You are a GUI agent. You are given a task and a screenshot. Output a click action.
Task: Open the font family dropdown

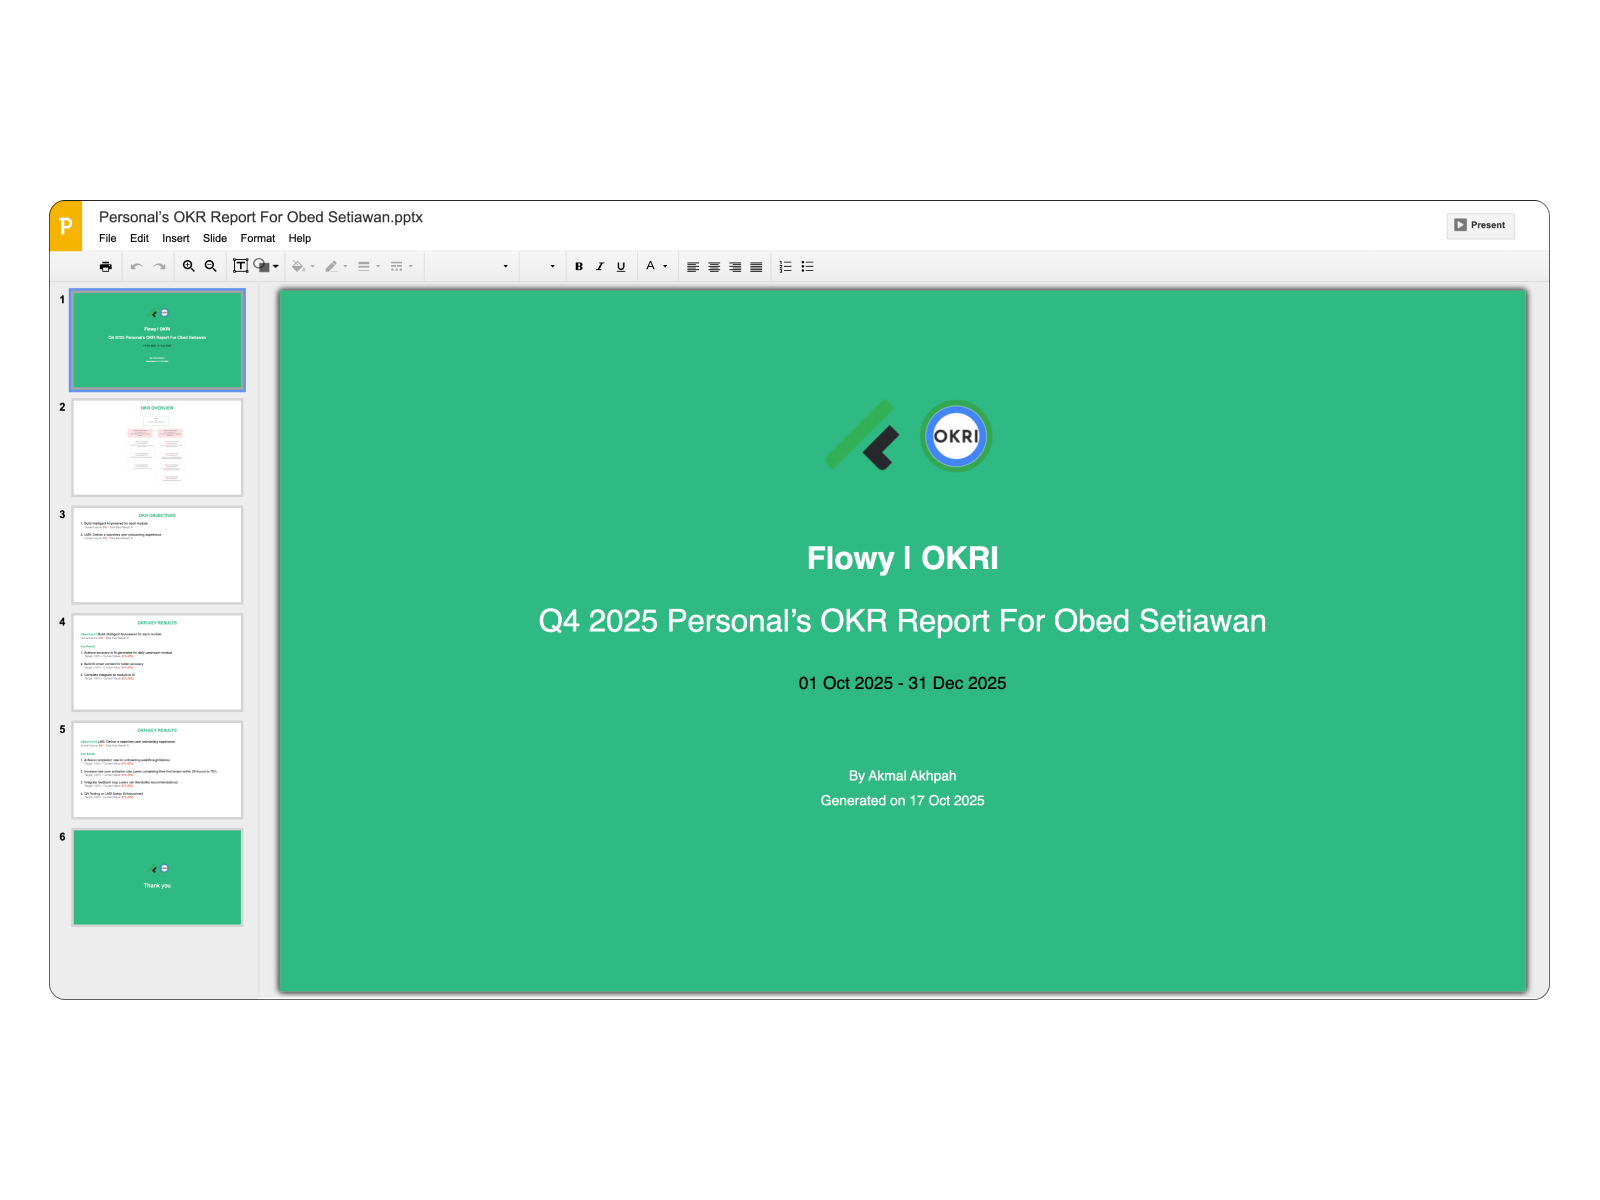(471, 267)
